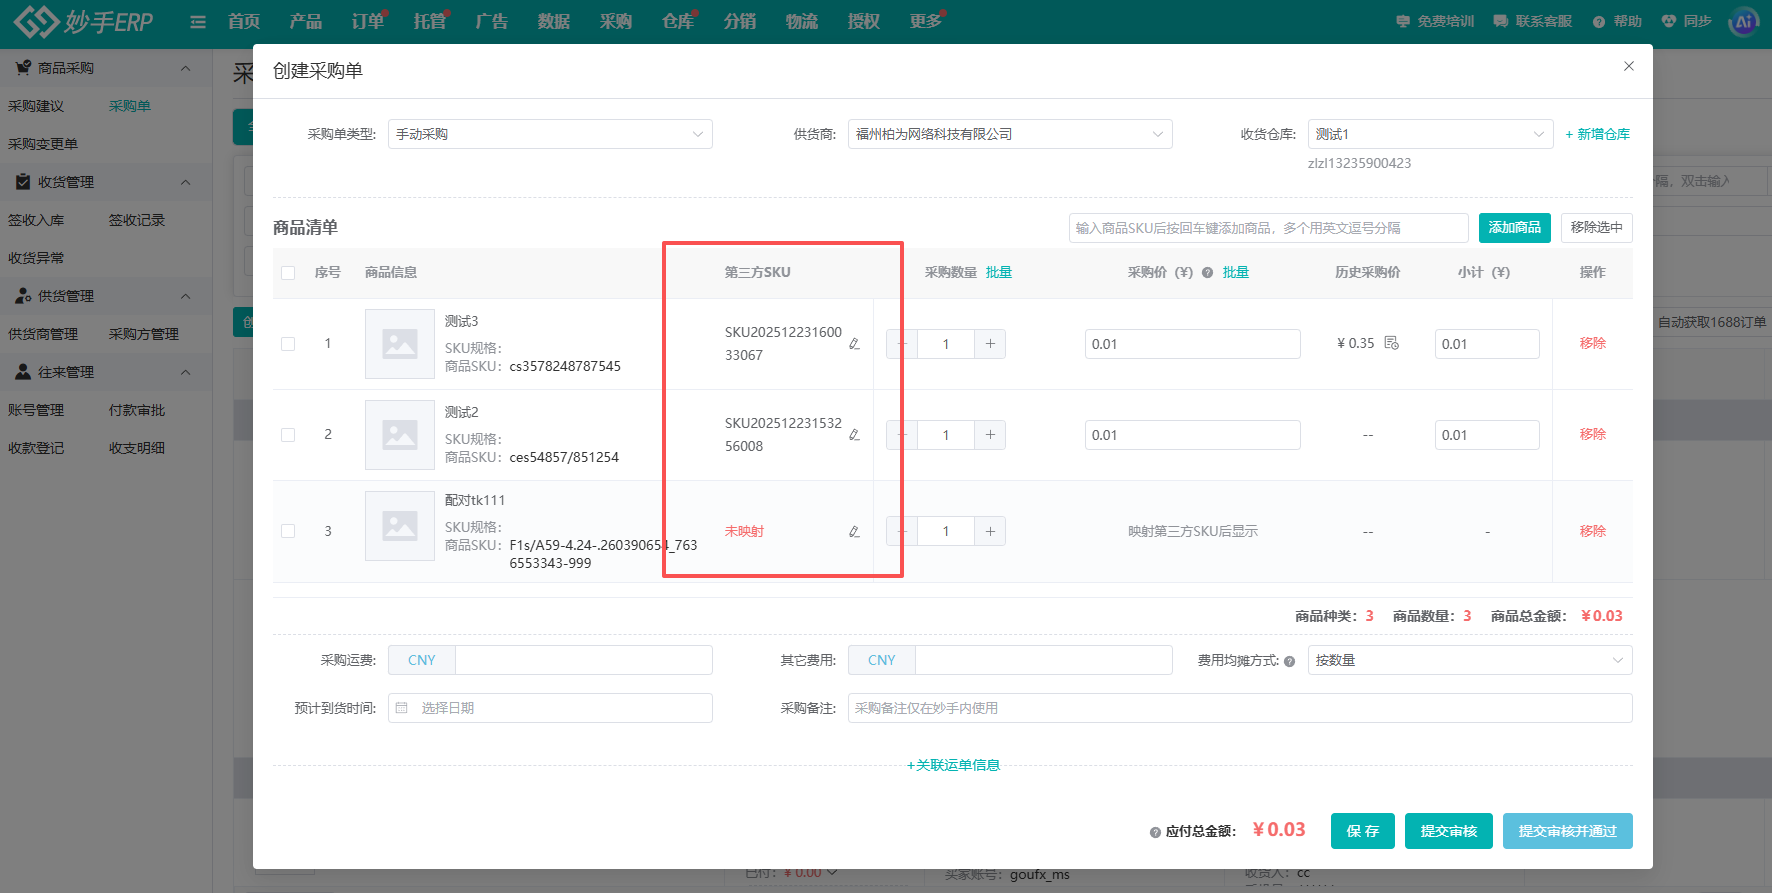Viewport: 1772px width, 893px height.
Task: Click fee allocation method help icon
Action: (x=1289, y=661)
